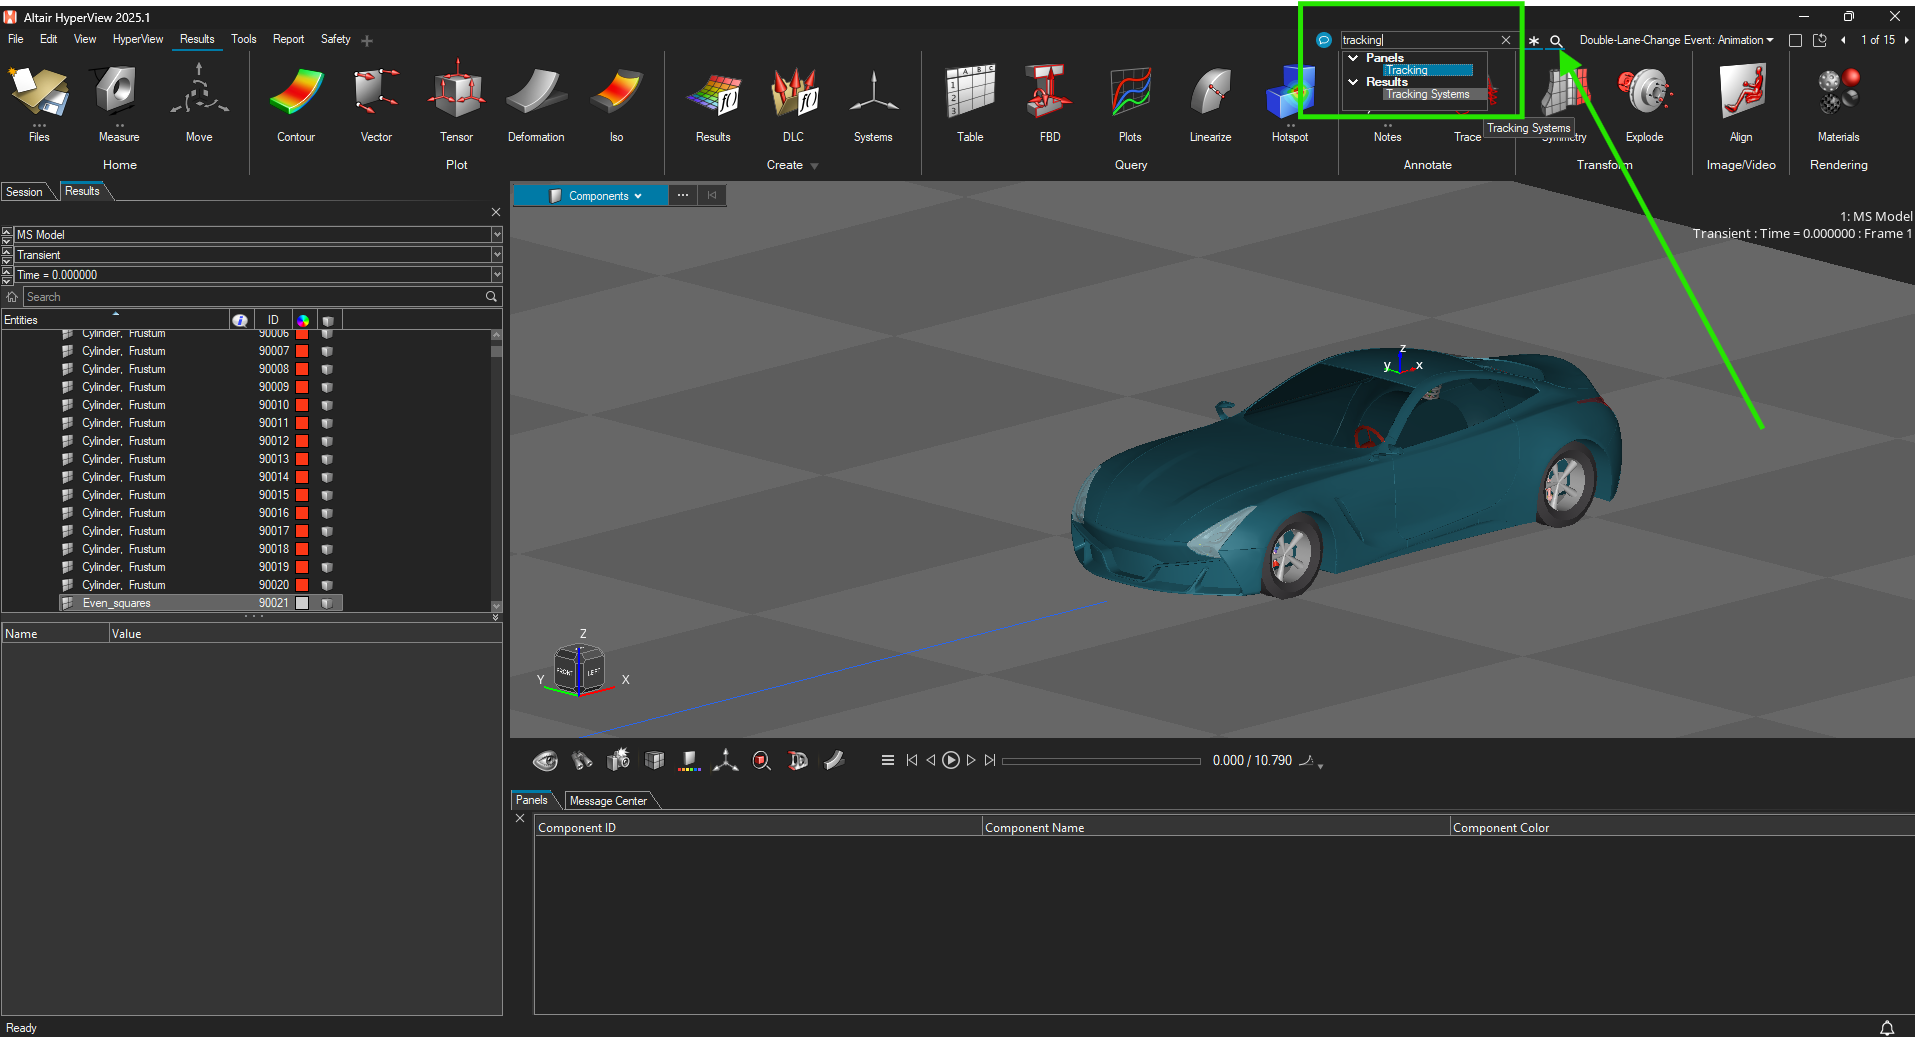Toggle visibility of component 90015
Screen dimensions: 1915x1037
[327, 495]
